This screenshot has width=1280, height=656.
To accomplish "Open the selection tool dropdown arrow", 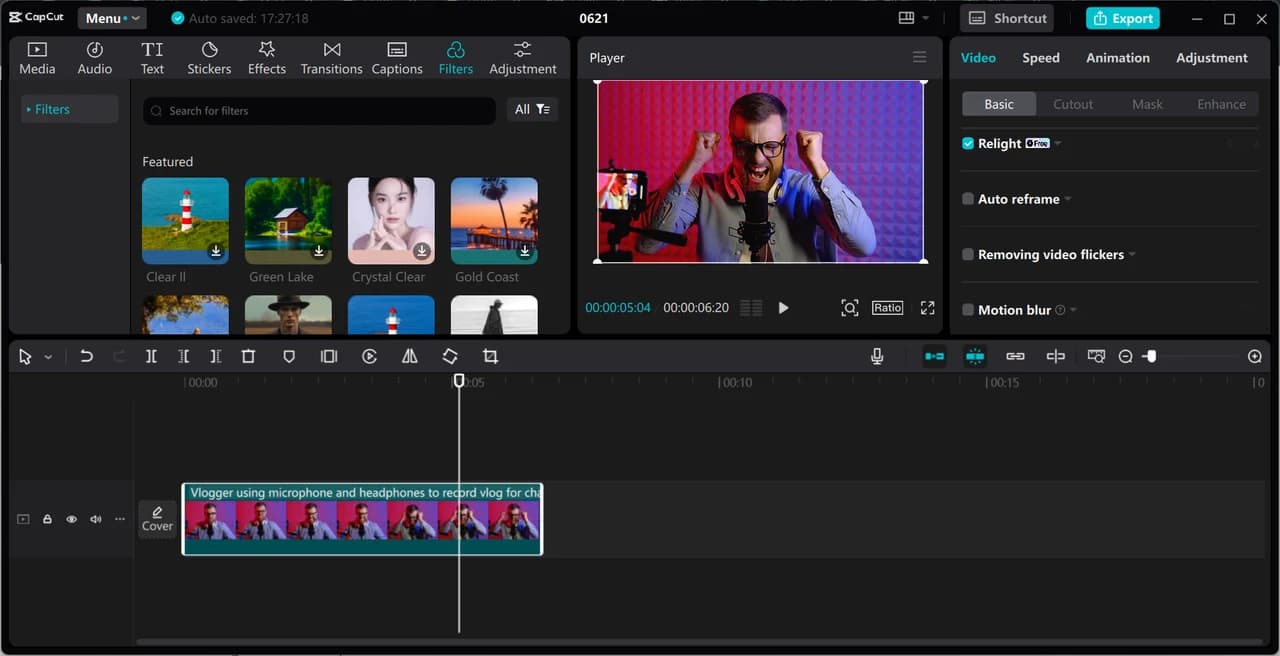I will pos(48,357).
